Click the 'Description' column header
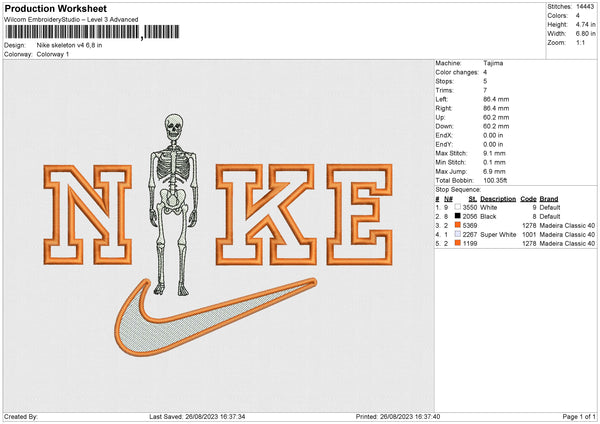 click(x=498, y=199)
